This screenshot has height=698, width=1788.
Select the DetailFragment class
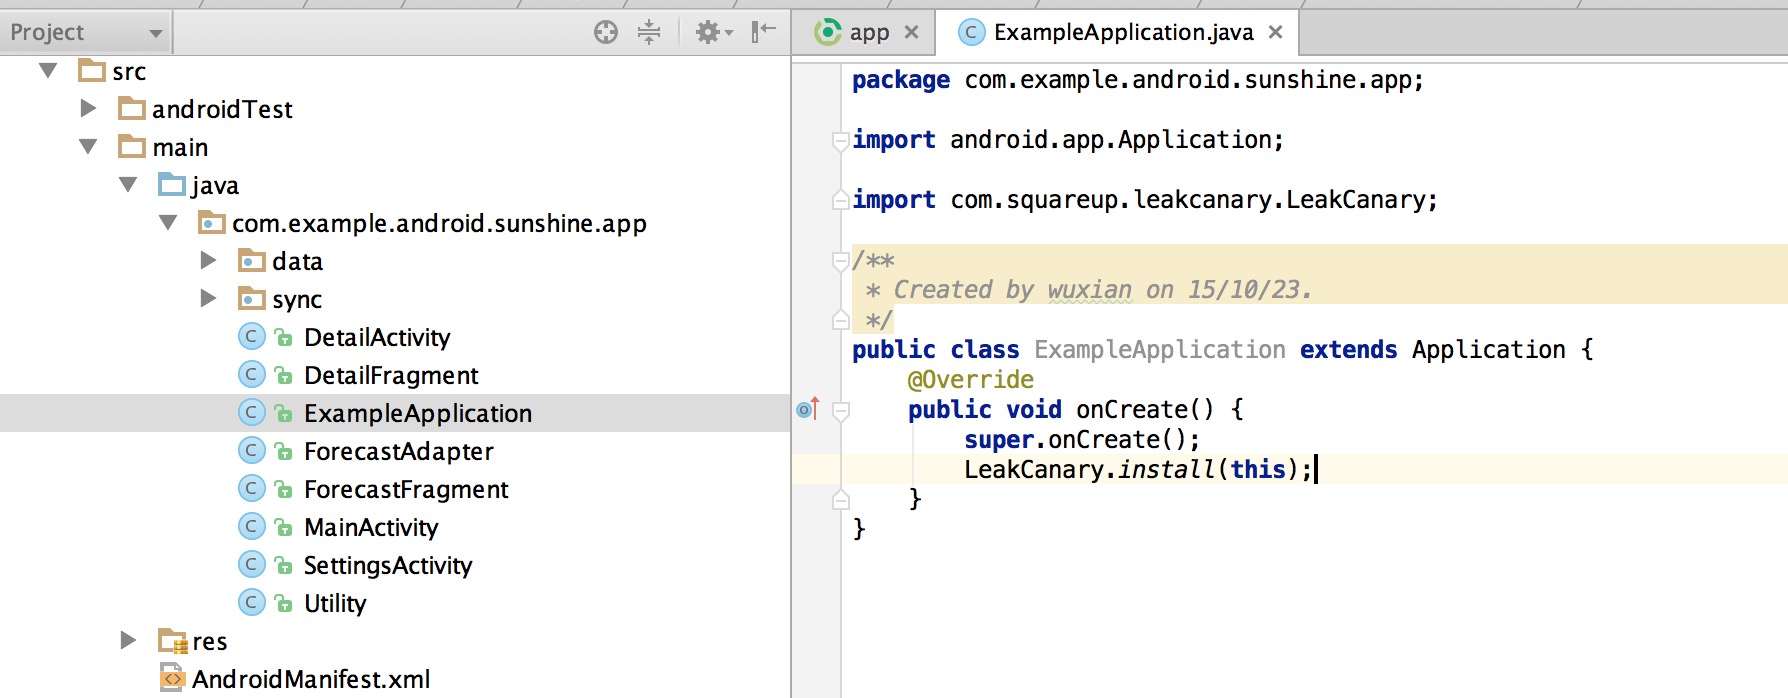tap(391, 375)
